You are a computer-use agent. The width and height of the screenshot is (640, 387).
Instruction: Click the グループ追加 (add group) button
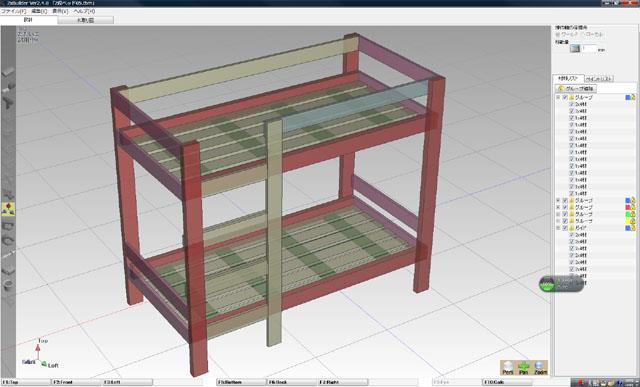pos(576,88)
